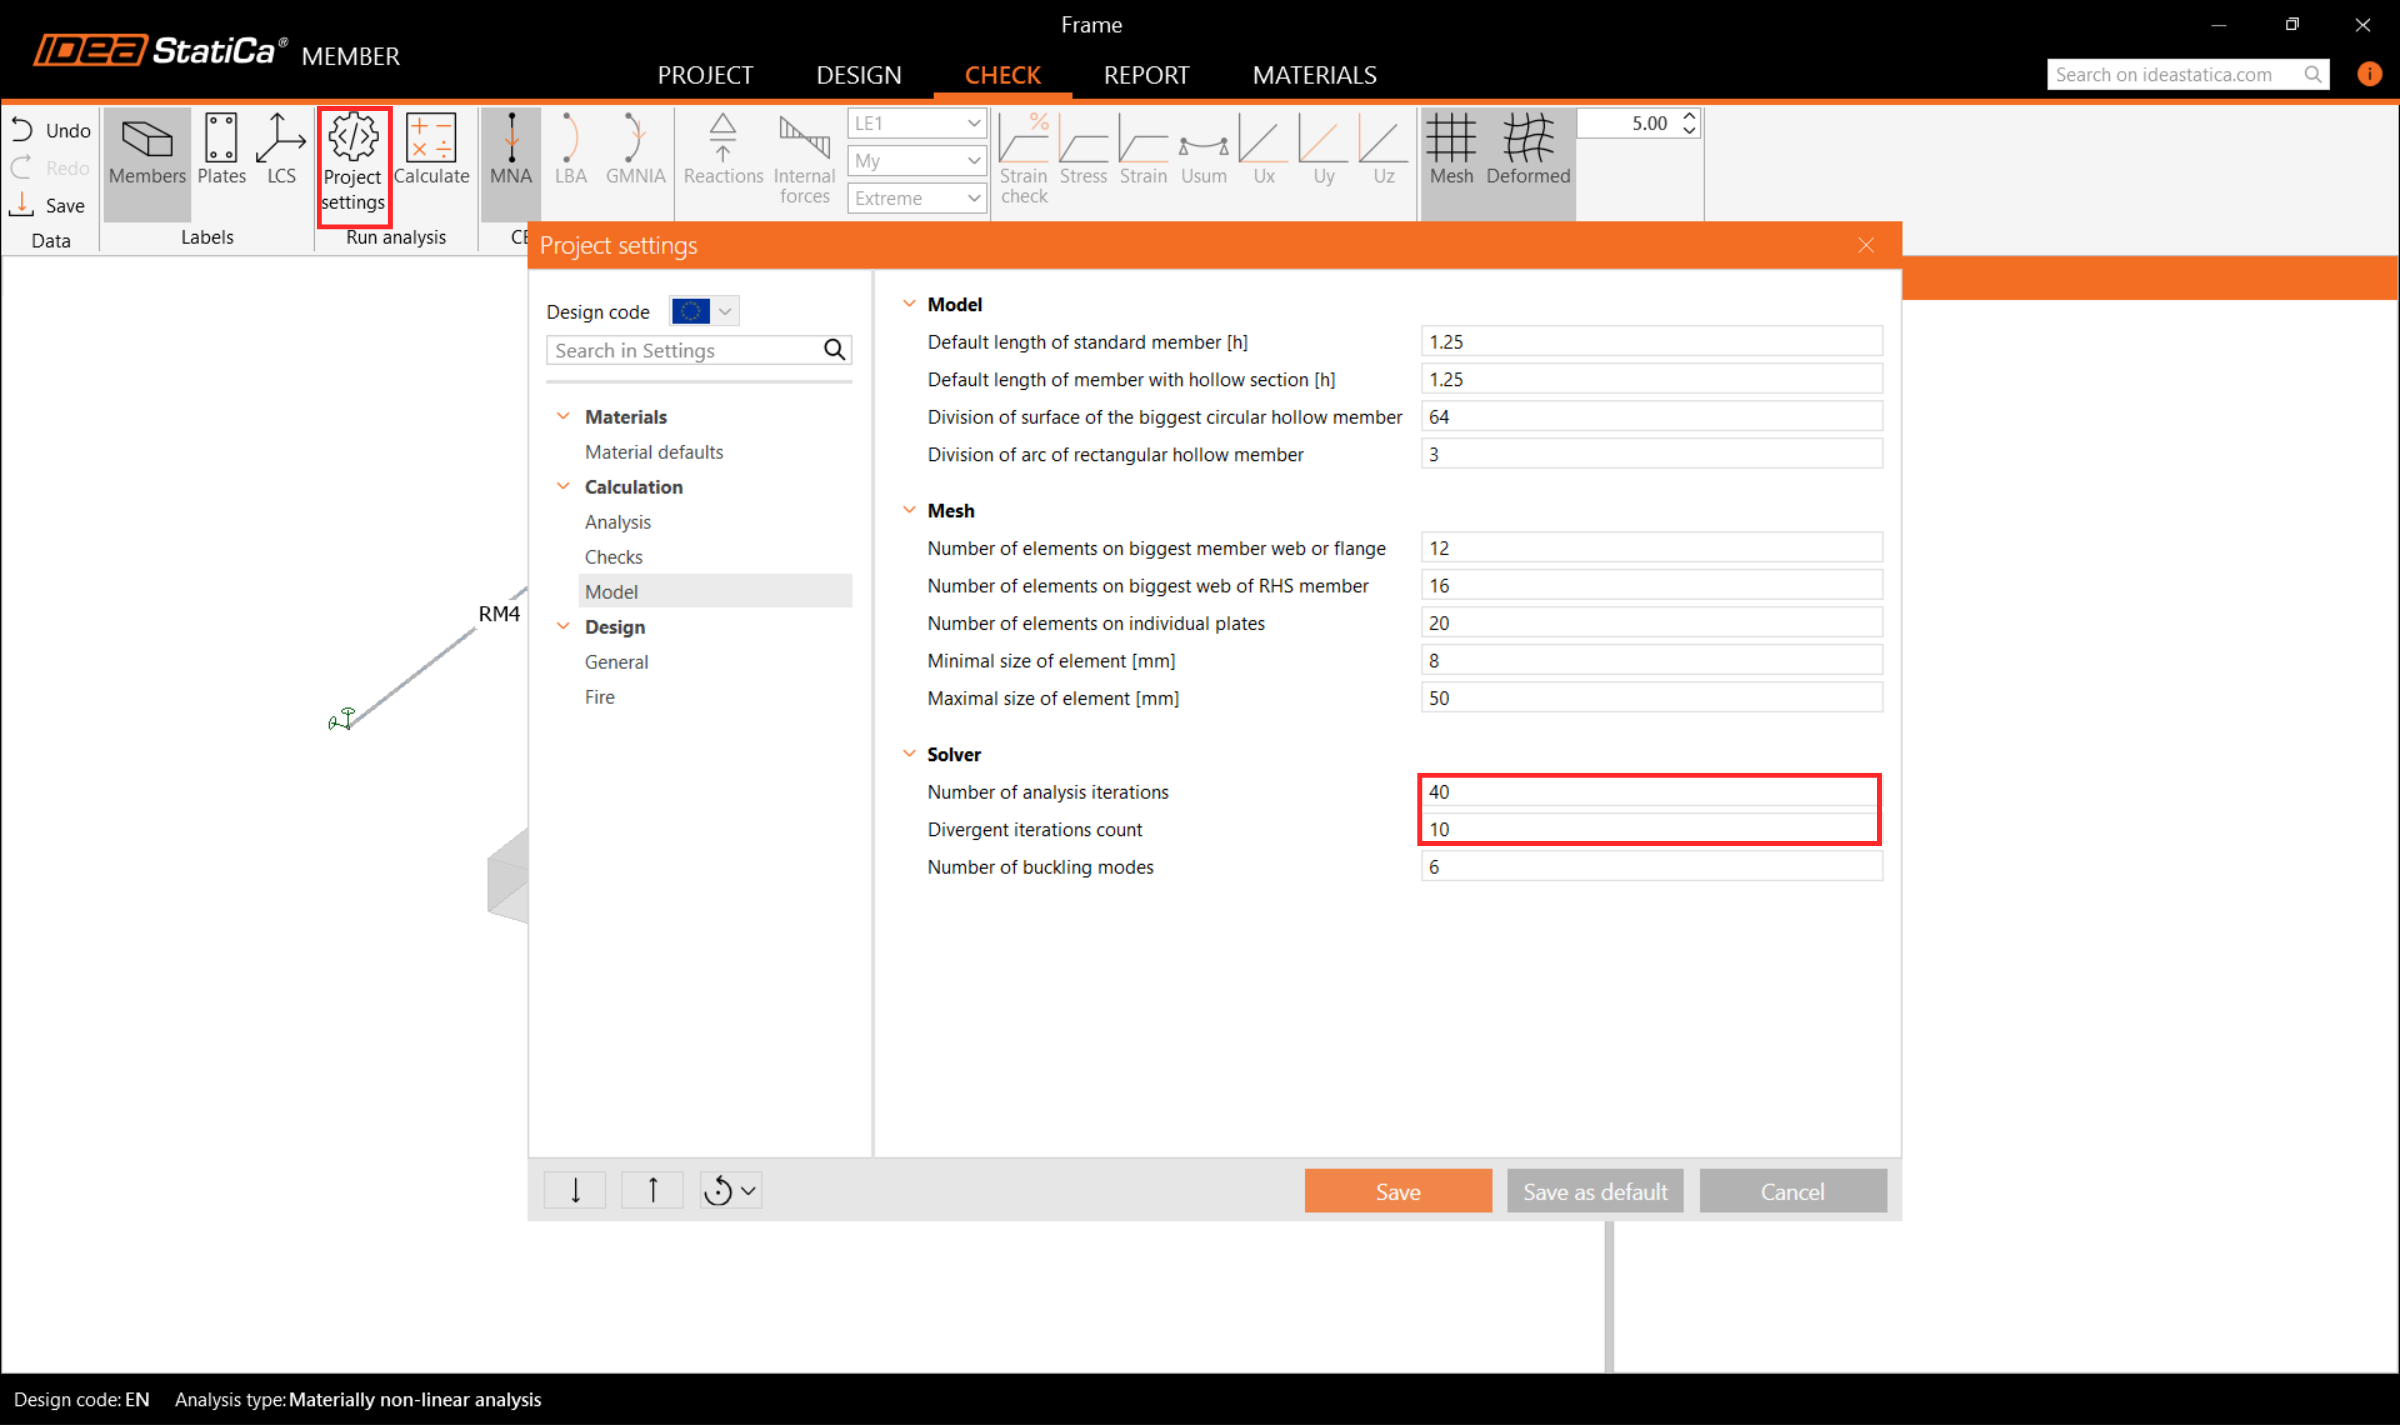2400x1425 pixels.
Task: Click the Save as default button
Action: click(1594, 1191)
